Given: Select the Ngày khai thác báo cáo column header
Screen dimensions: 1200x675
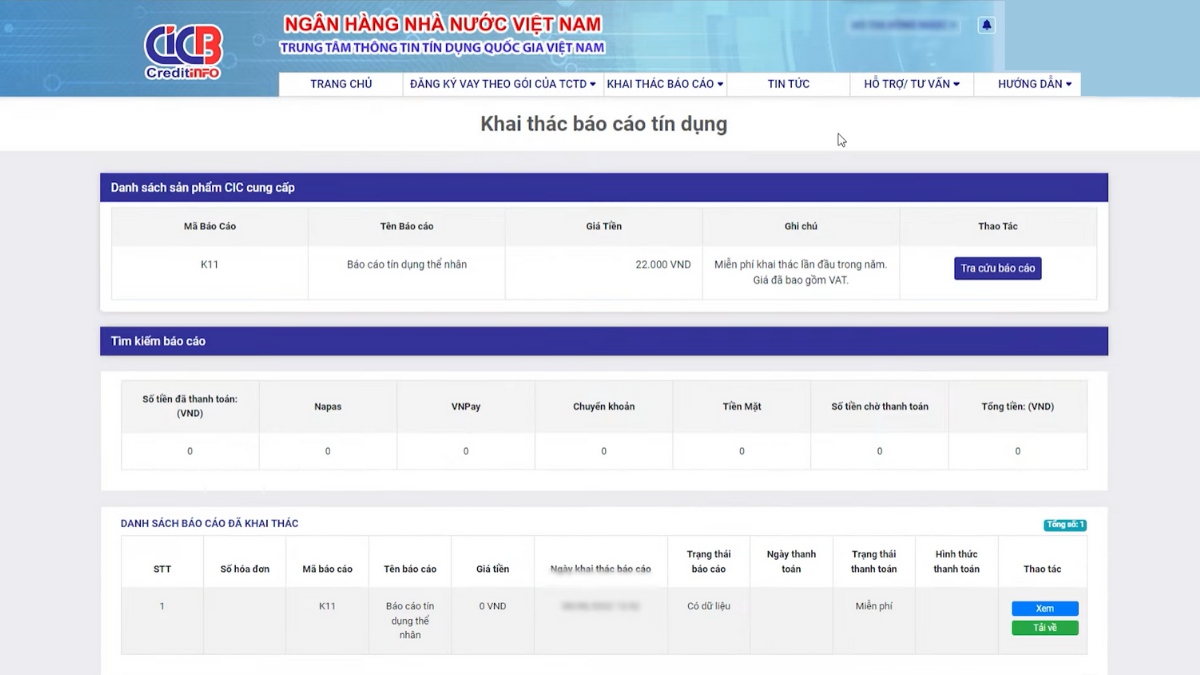Looking at the screenshot, I should coord(601,567).
